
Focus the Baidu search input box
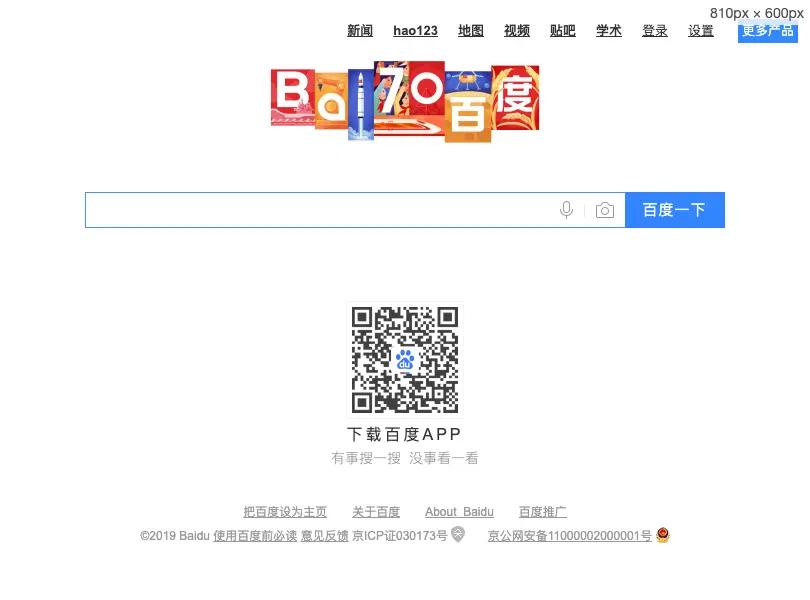pyautogui.click(x=355, y=210)
